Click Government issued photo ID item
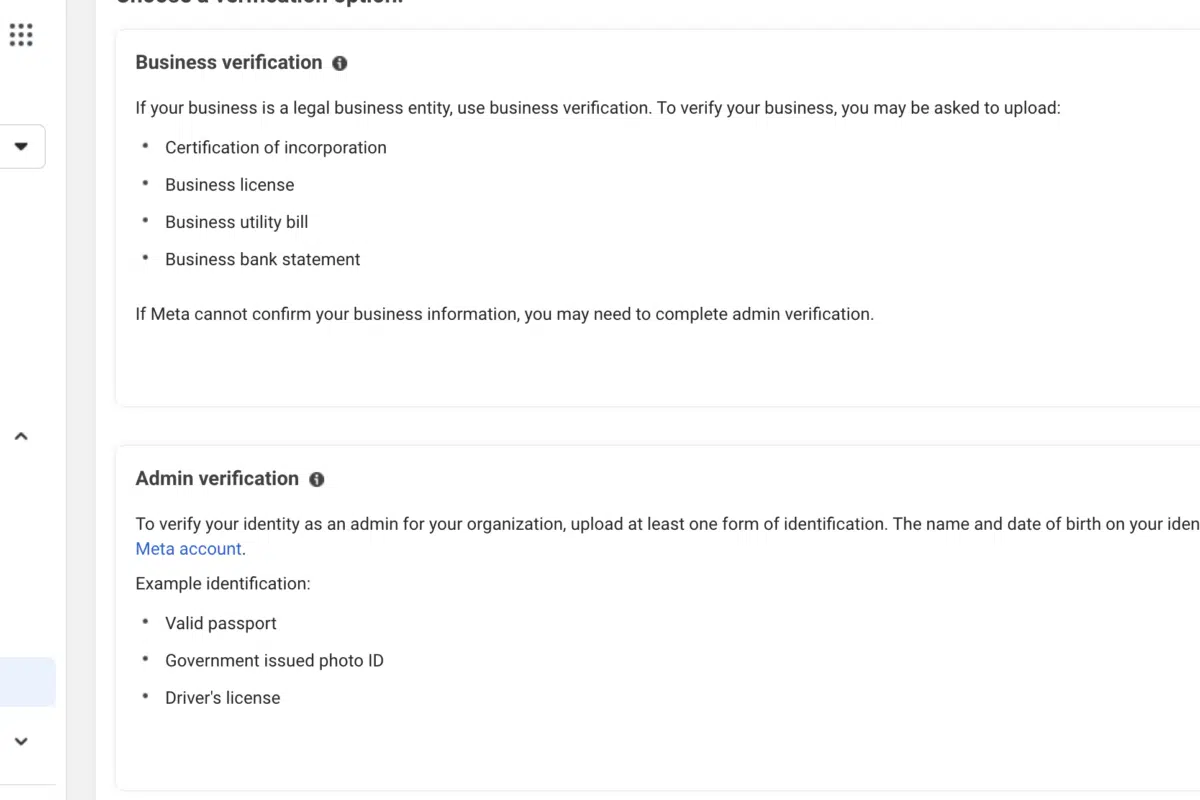Viewport: 1200px width, 800px height. tap(275, 660)
